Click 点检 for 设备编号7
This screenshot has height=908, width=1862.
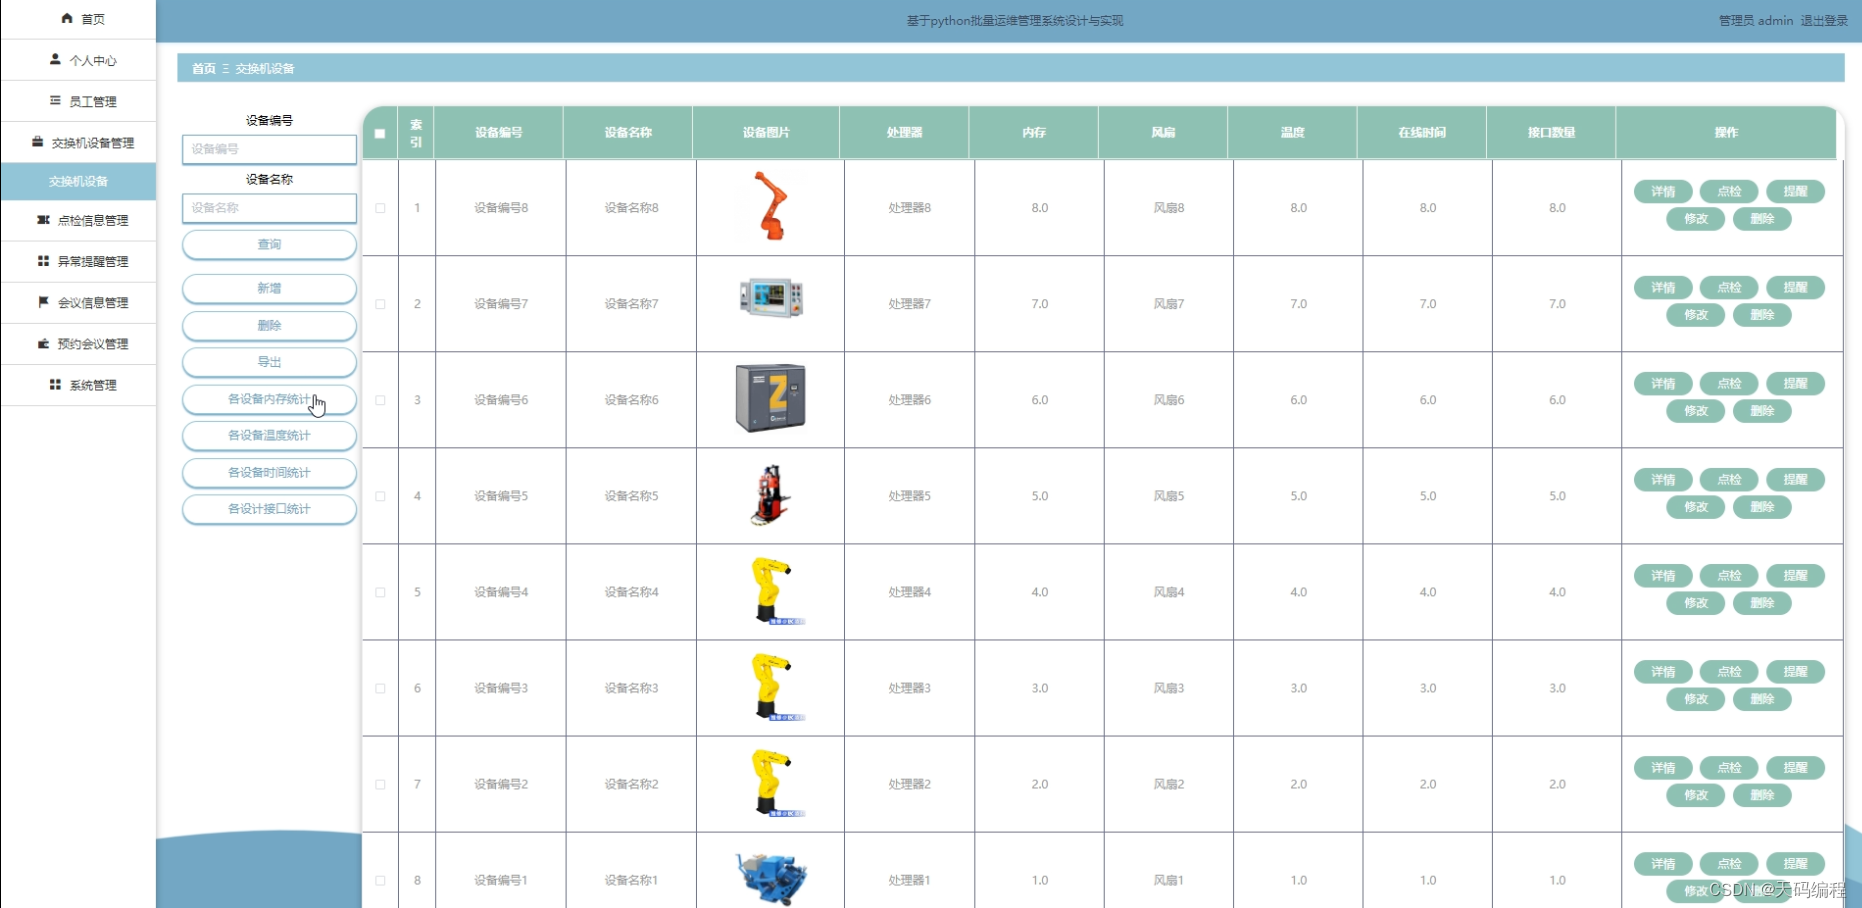[x=1729, y=287]
